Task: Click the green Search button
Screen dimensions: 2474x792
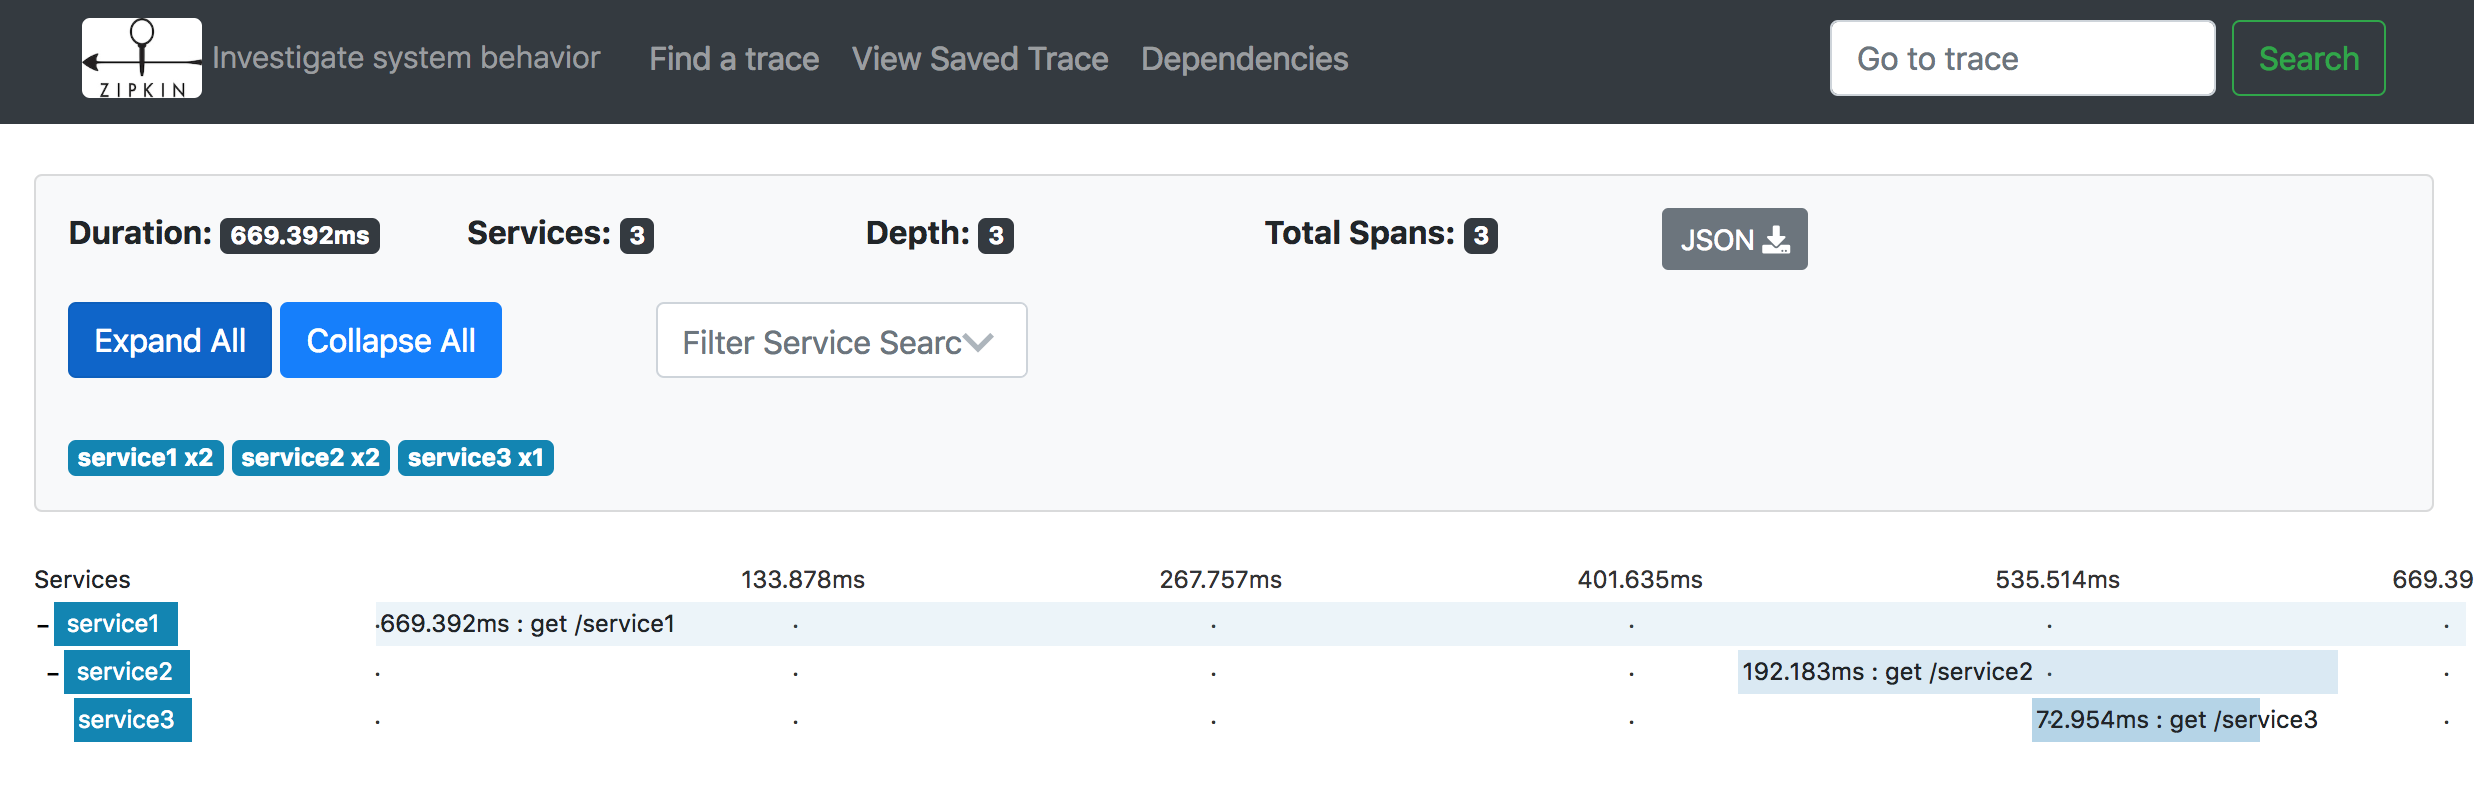Action: click(x=2309, y=58)
